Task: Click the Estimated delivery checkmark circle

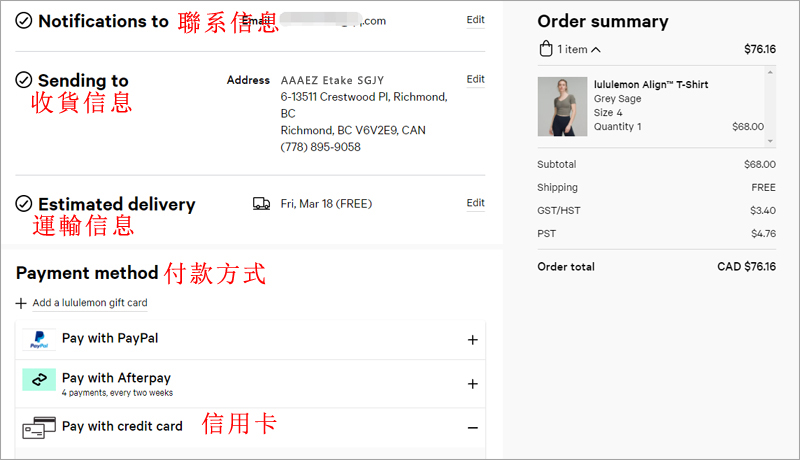Action: point(23,203)
